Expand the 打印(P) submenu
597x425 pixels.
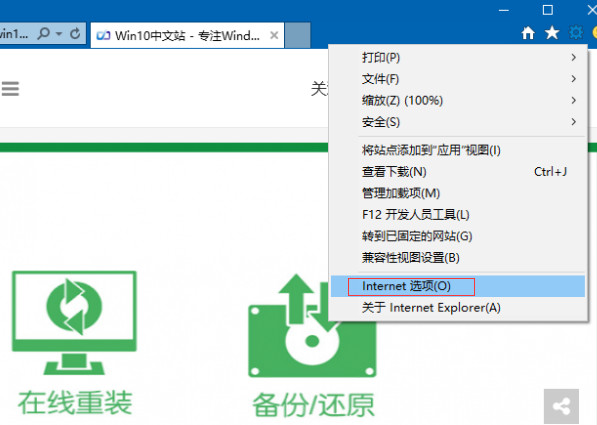458,58
